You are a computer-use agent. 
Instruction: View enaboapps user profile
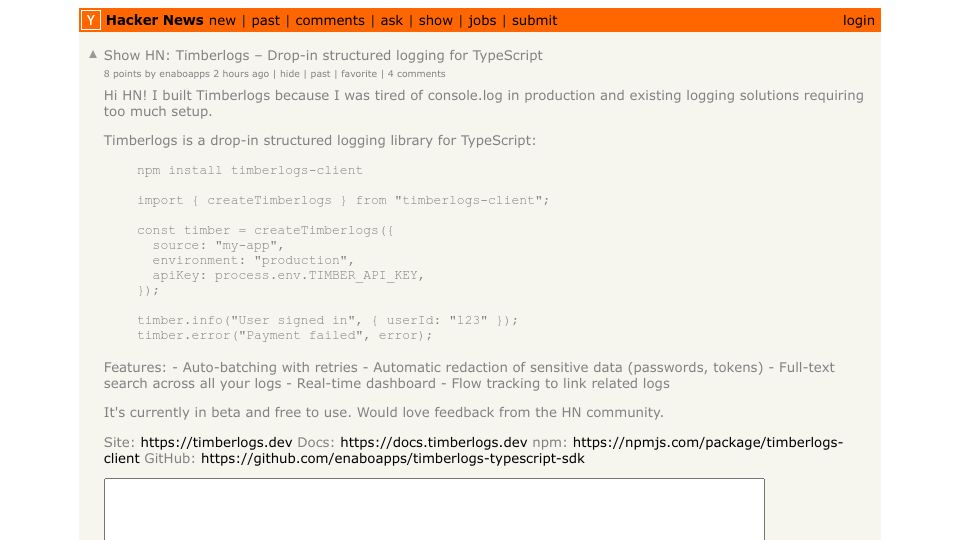(184, 73)
